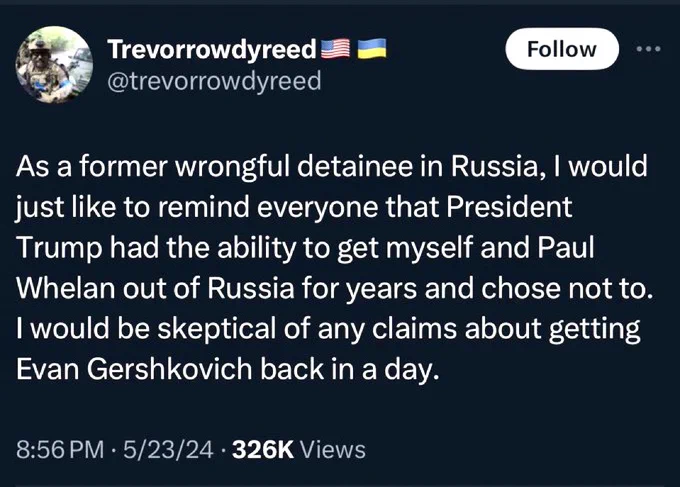This screenshot has width=680, height=487.
Task: Click the Follow button
Action: 562,49
